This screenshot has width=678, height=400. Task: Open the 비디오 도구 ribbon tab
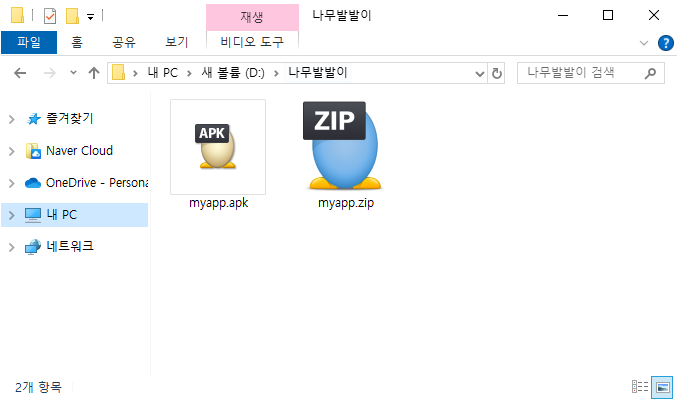click(252, 42)
